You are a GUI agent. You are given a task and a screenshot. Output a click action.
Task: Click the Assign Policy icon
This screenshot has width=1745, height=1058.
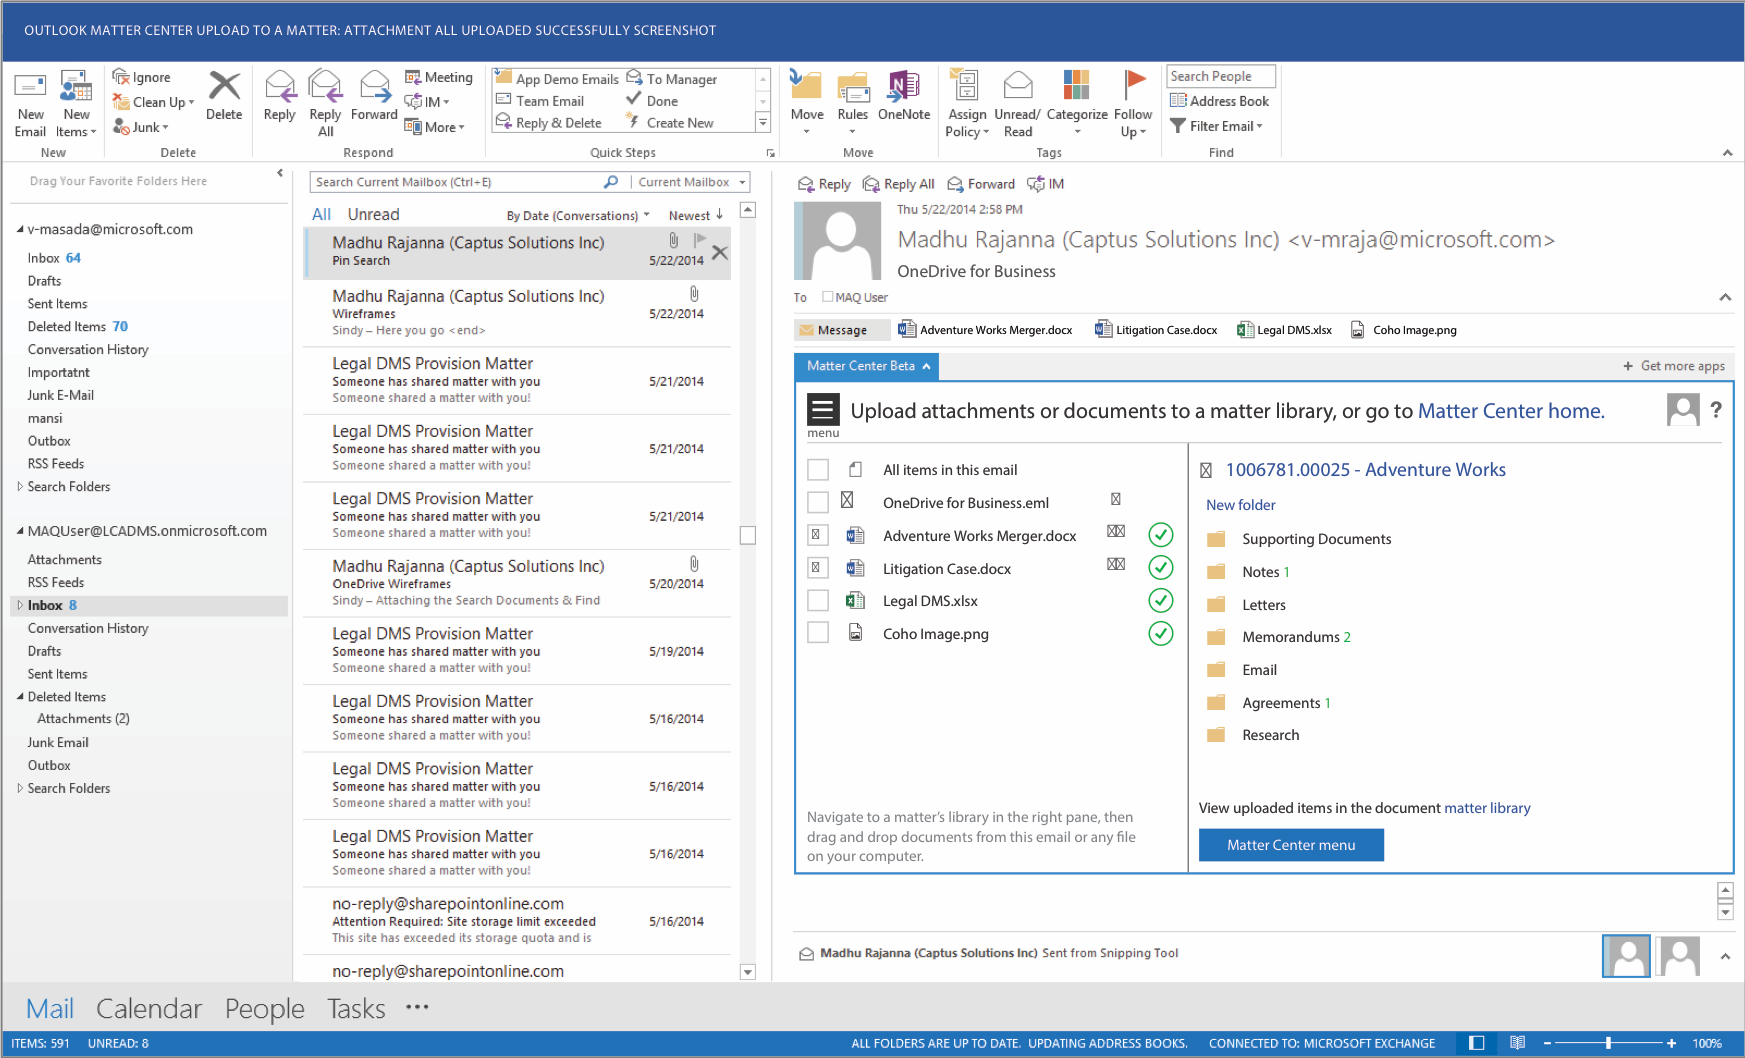pyautogui.click(x=966, y=86)
